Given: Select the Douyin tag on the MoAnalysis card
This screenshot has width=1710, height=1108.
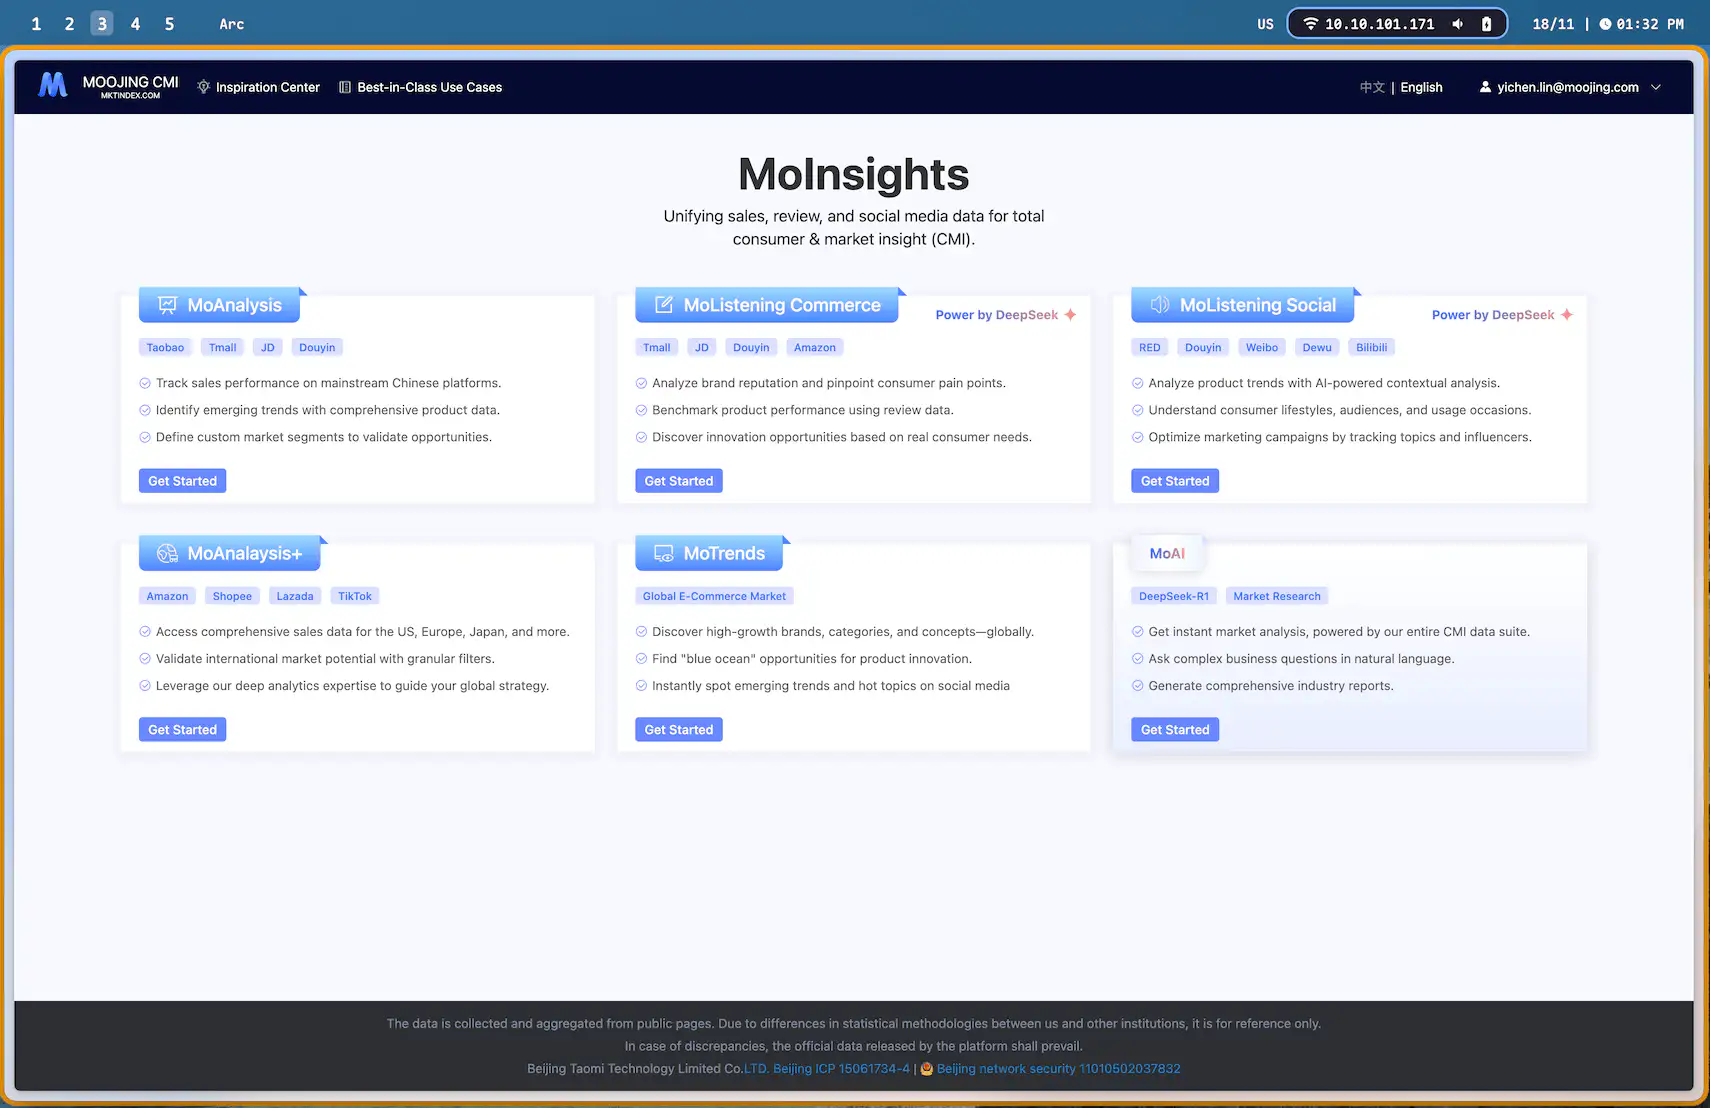Looking at the screenshot, I should [x=317, y=347].
